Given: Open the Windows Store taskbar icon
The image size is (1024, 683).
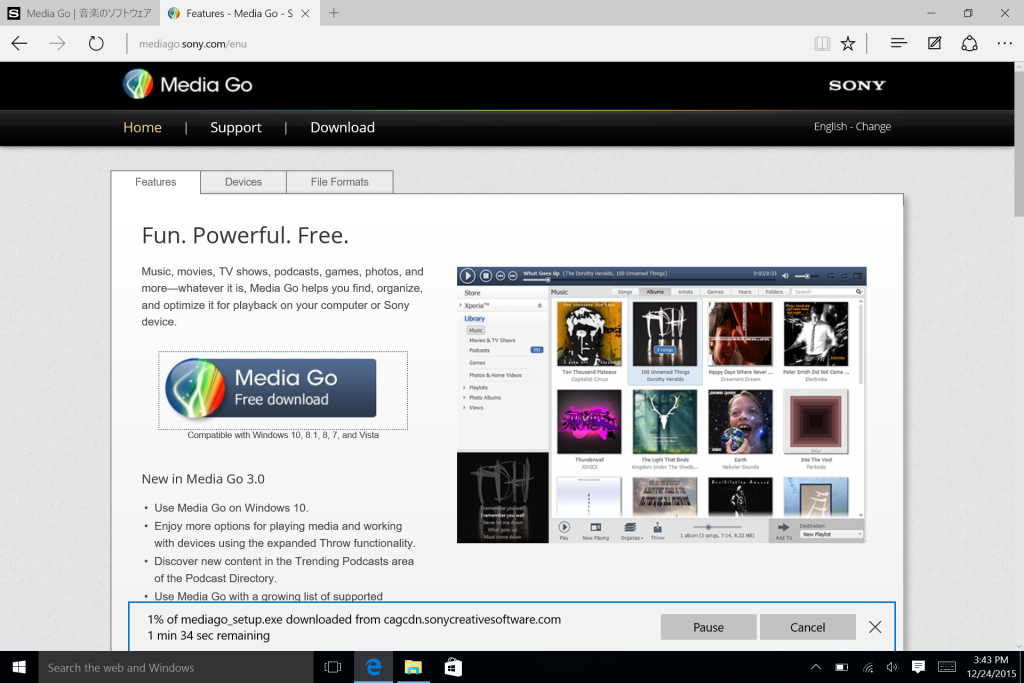Looking at the screenshot, I should pyautogui.click(x=453, y=667).
